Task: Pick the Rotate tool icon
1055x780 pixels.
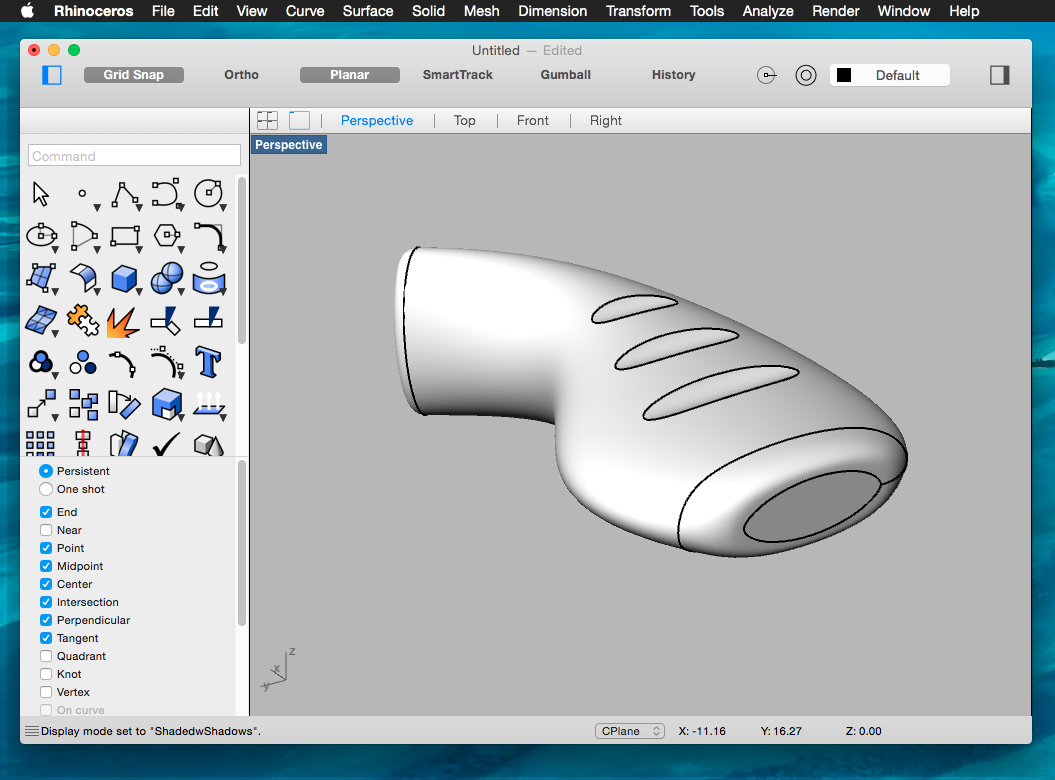Action: click(x=125, y=404)
